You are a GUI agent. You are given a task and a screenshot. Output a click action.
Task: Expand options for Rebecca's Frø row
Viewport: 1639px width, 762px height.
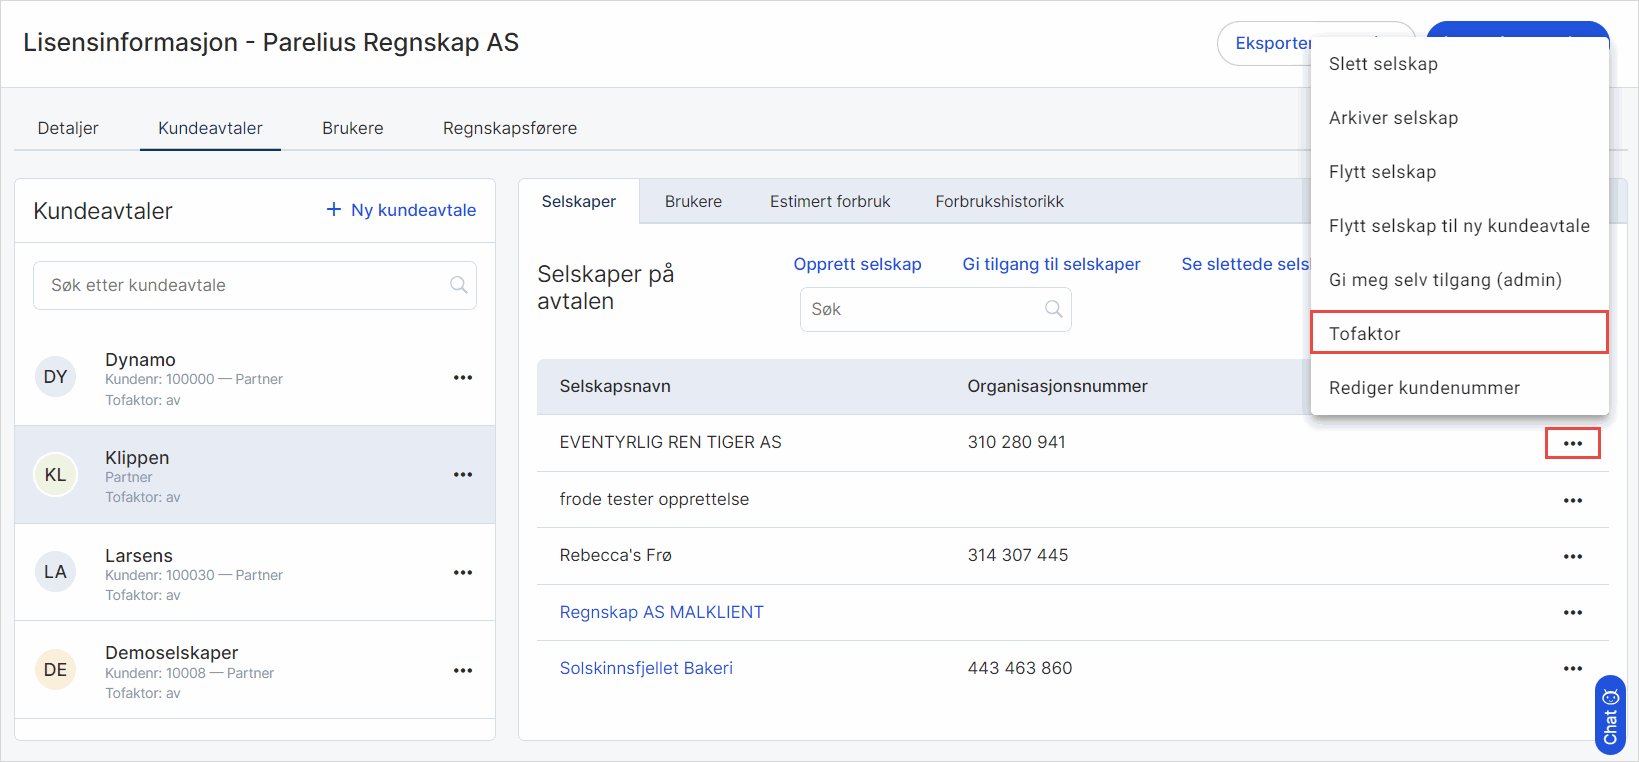(x=1572, y=556)
